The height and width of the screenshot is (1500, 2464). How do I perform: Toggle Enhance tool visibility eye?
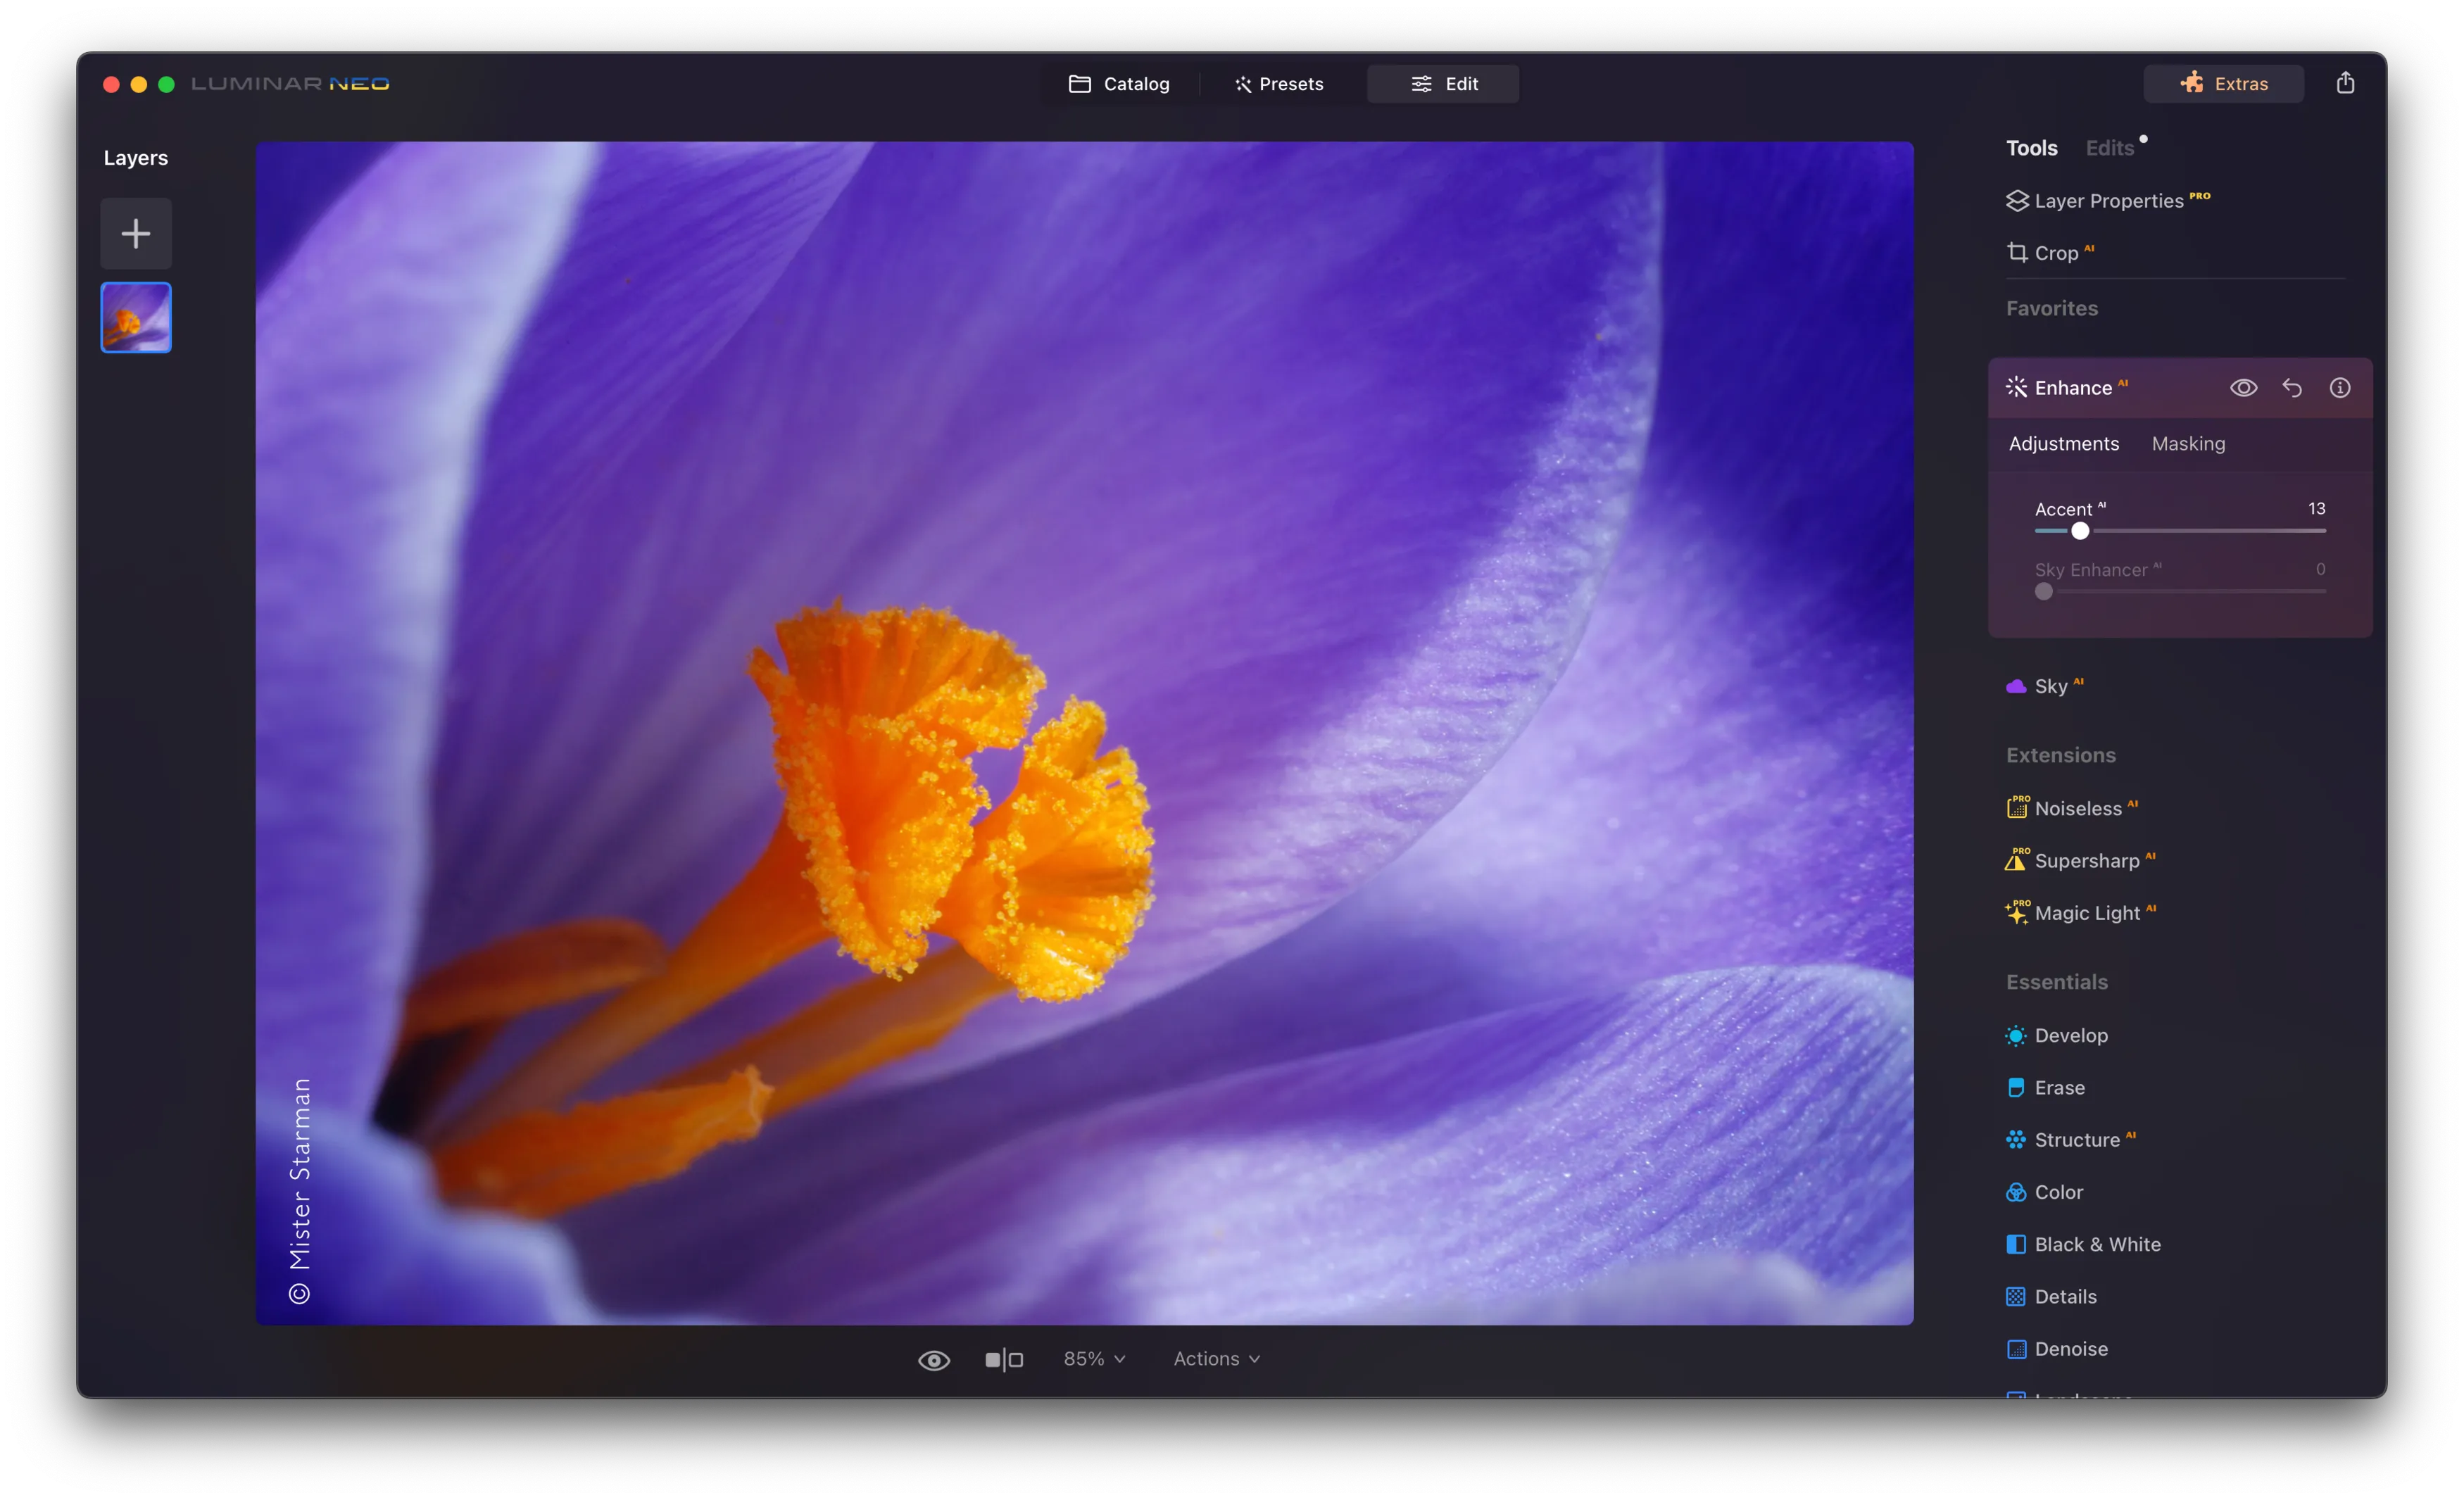2243,388
